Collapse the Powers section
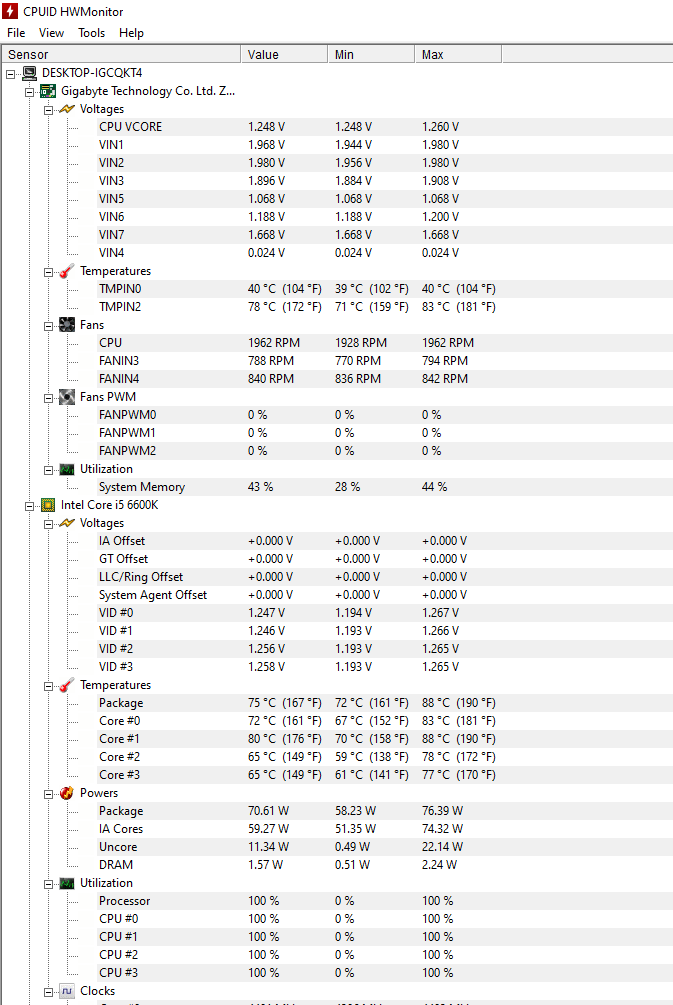 tap(49, 793)
